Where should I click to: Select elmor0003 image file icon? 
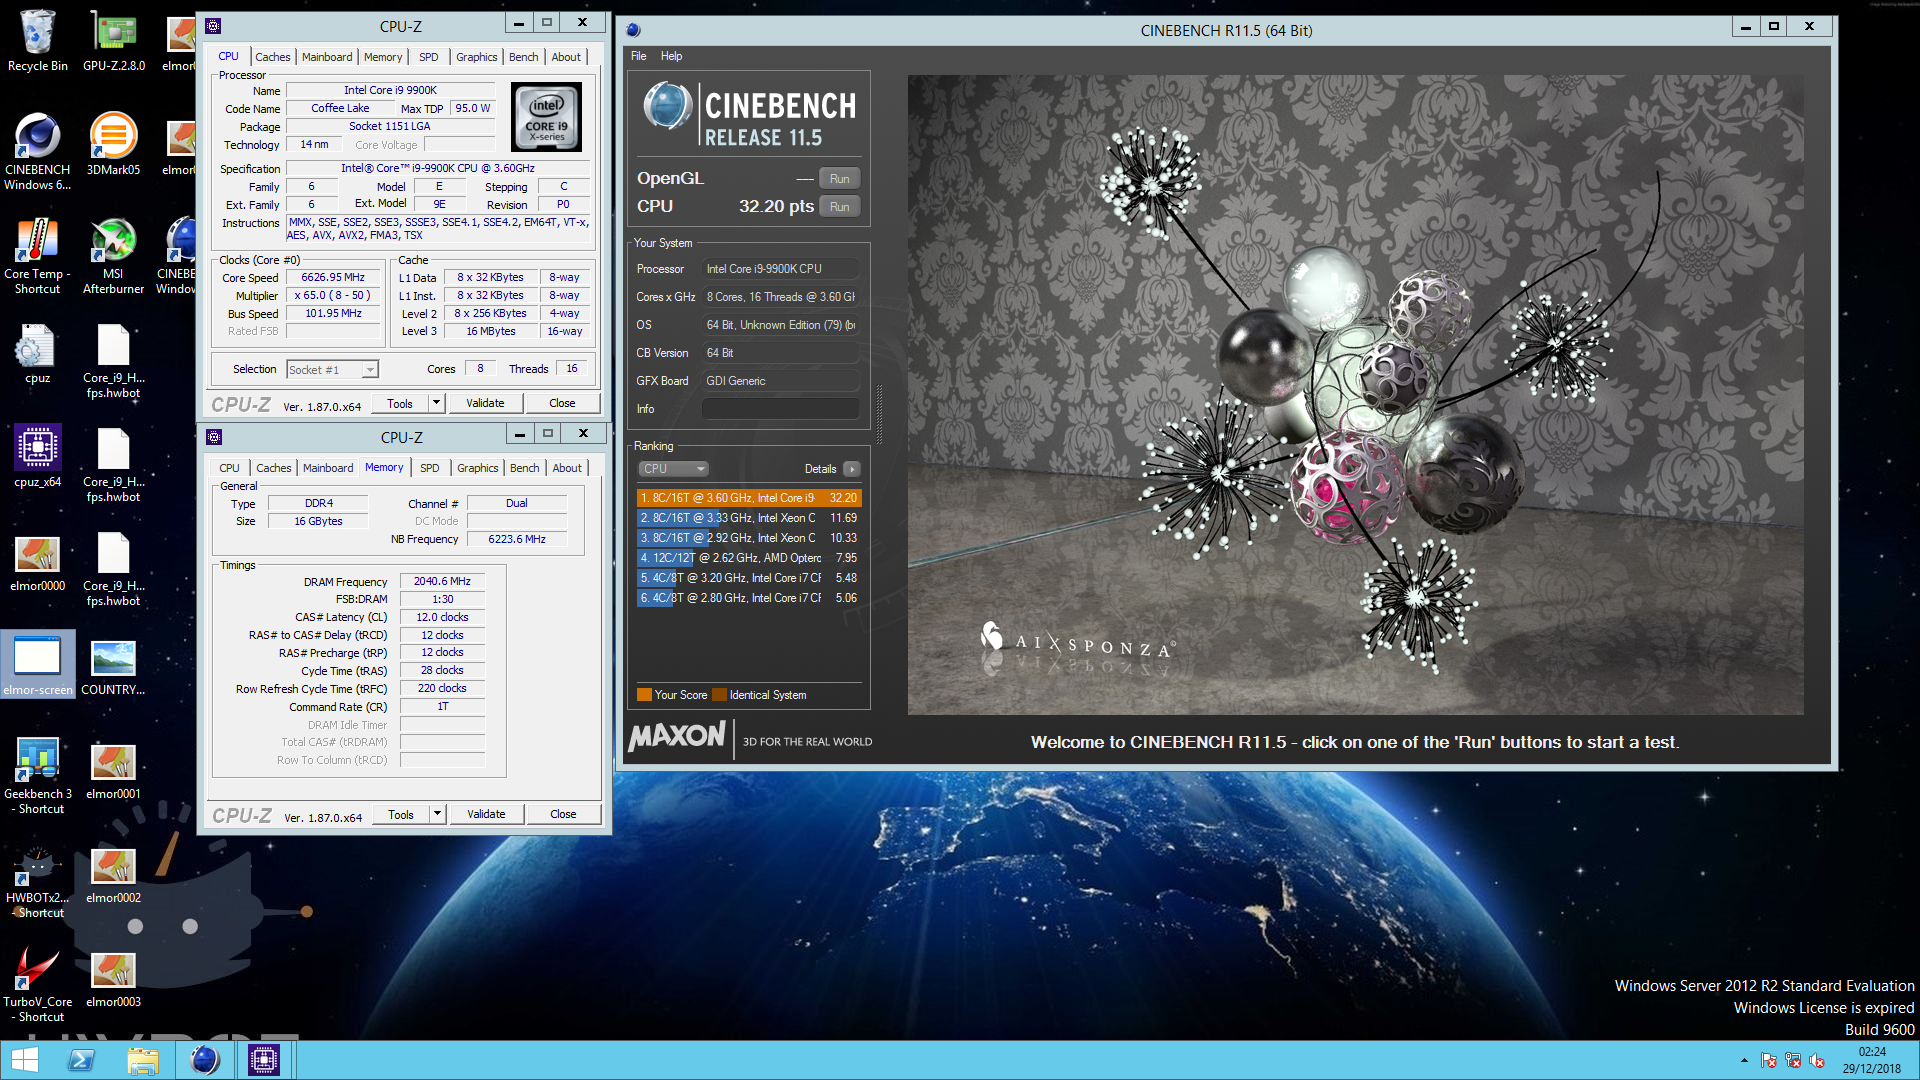[113, 979]
